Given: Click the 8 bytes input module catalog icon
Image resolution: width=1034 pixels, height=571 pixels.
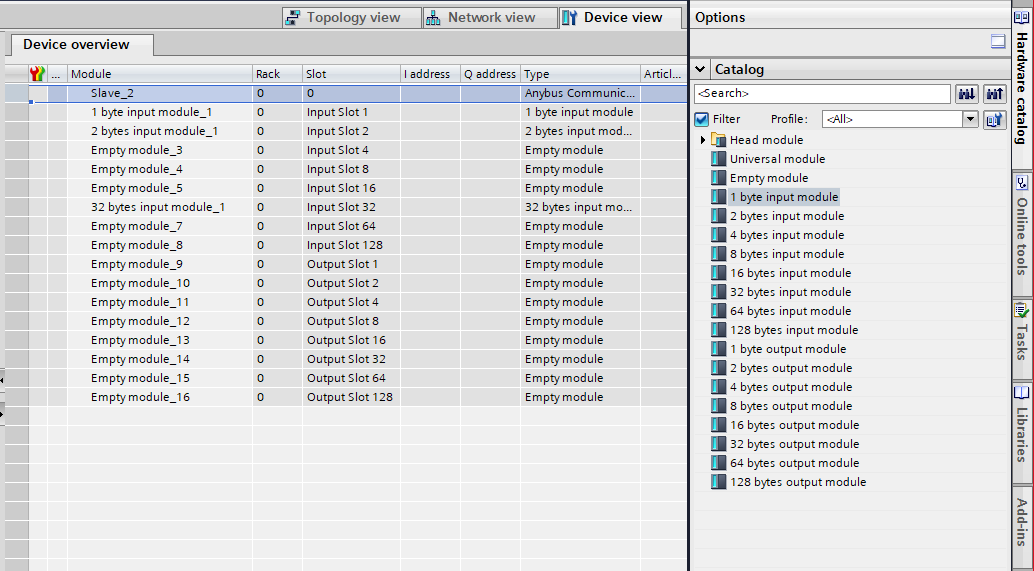Looking at the screenshot, I should tap(718, 254).
